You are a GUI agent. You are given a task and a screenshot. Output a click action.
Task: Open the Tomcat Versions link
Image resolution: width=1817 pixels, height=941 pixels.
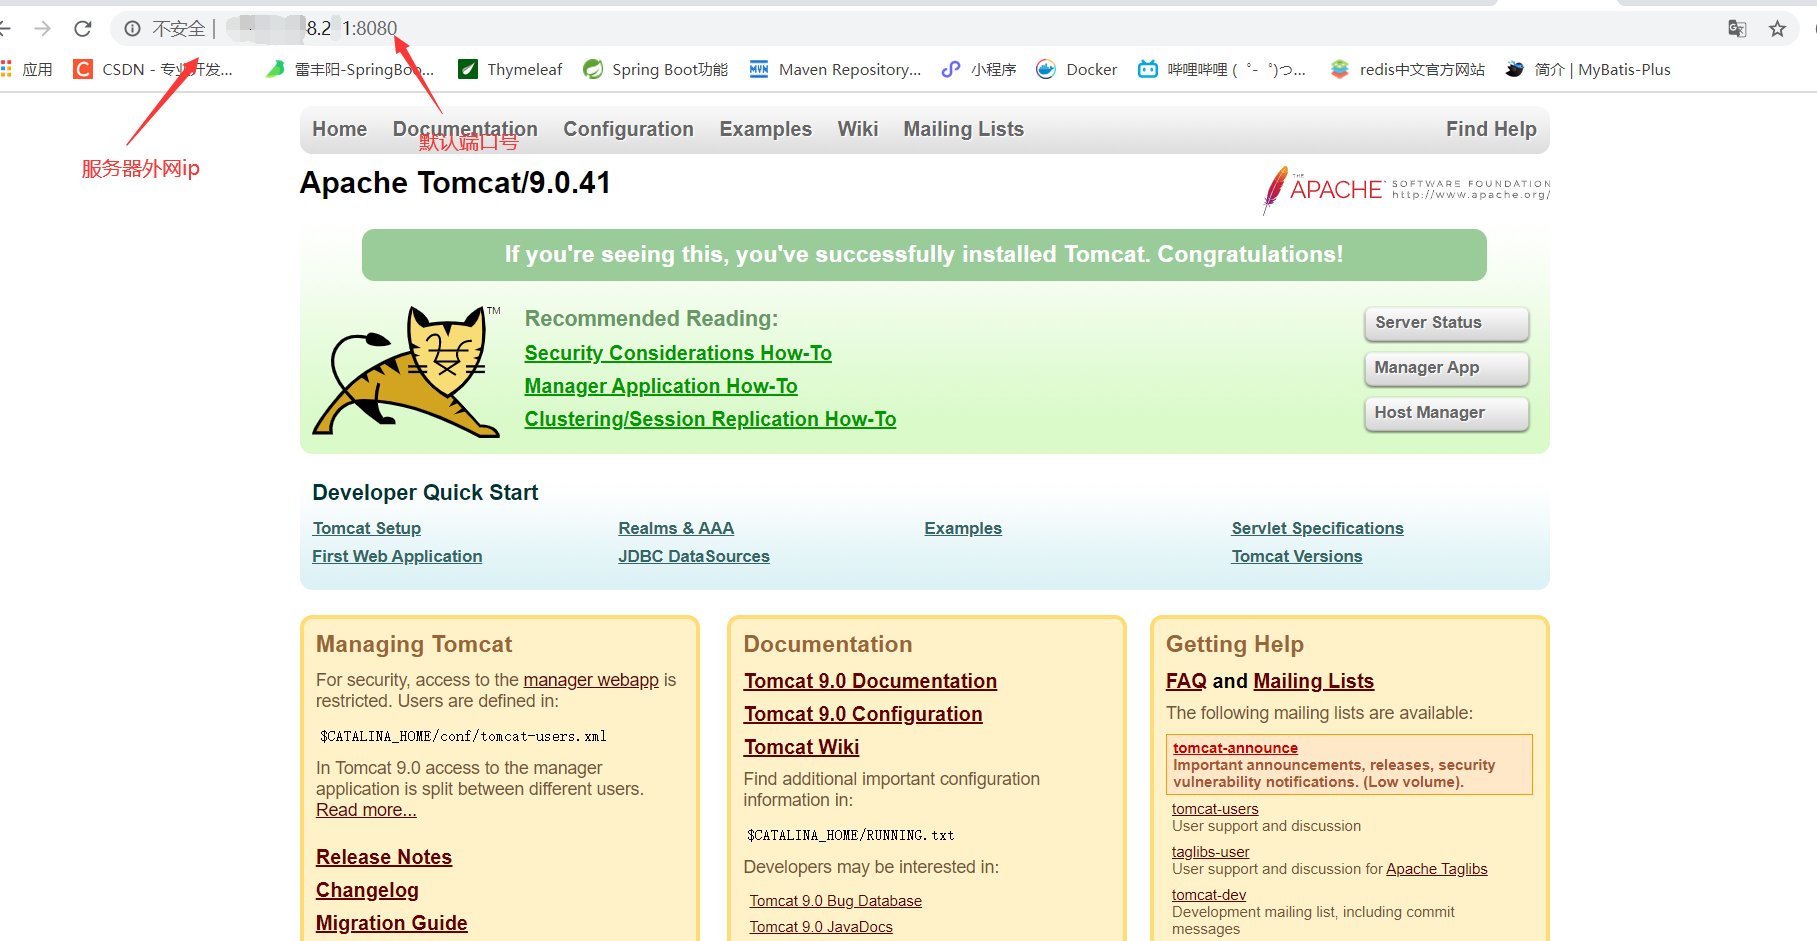coord(1297,556)
